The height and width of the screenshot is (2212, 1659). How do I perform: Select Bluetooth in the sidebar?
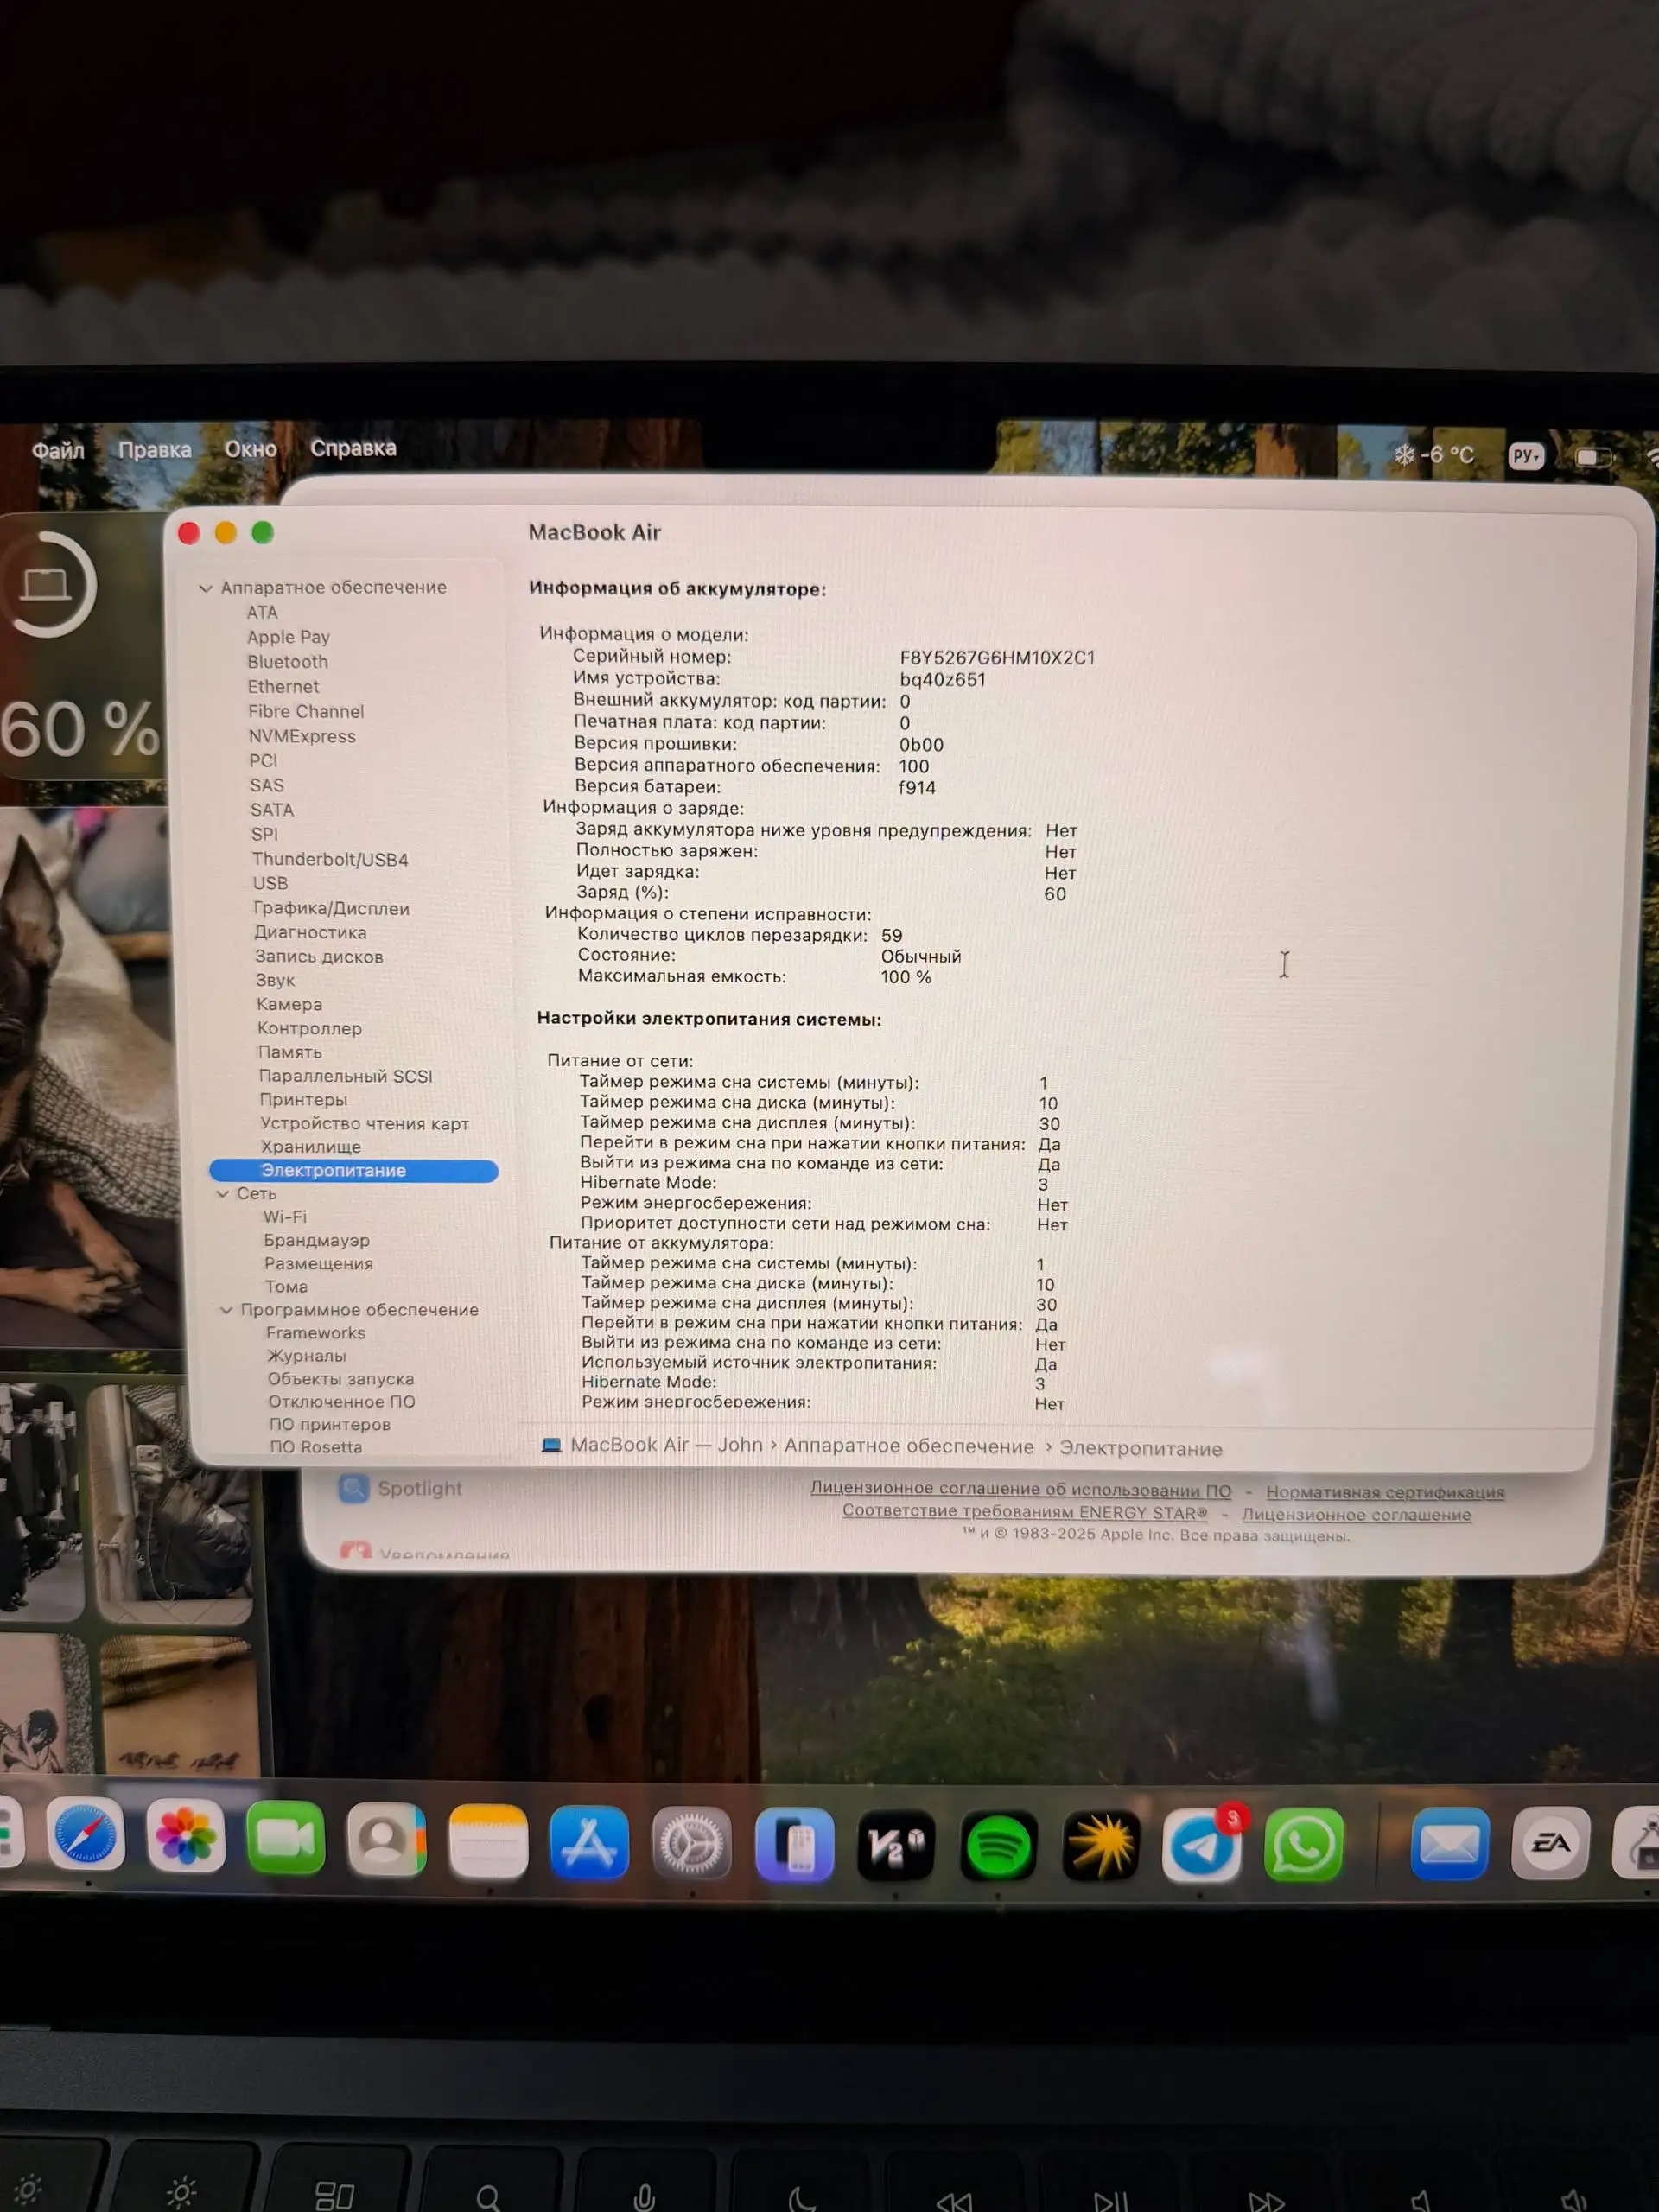(288, 661)
